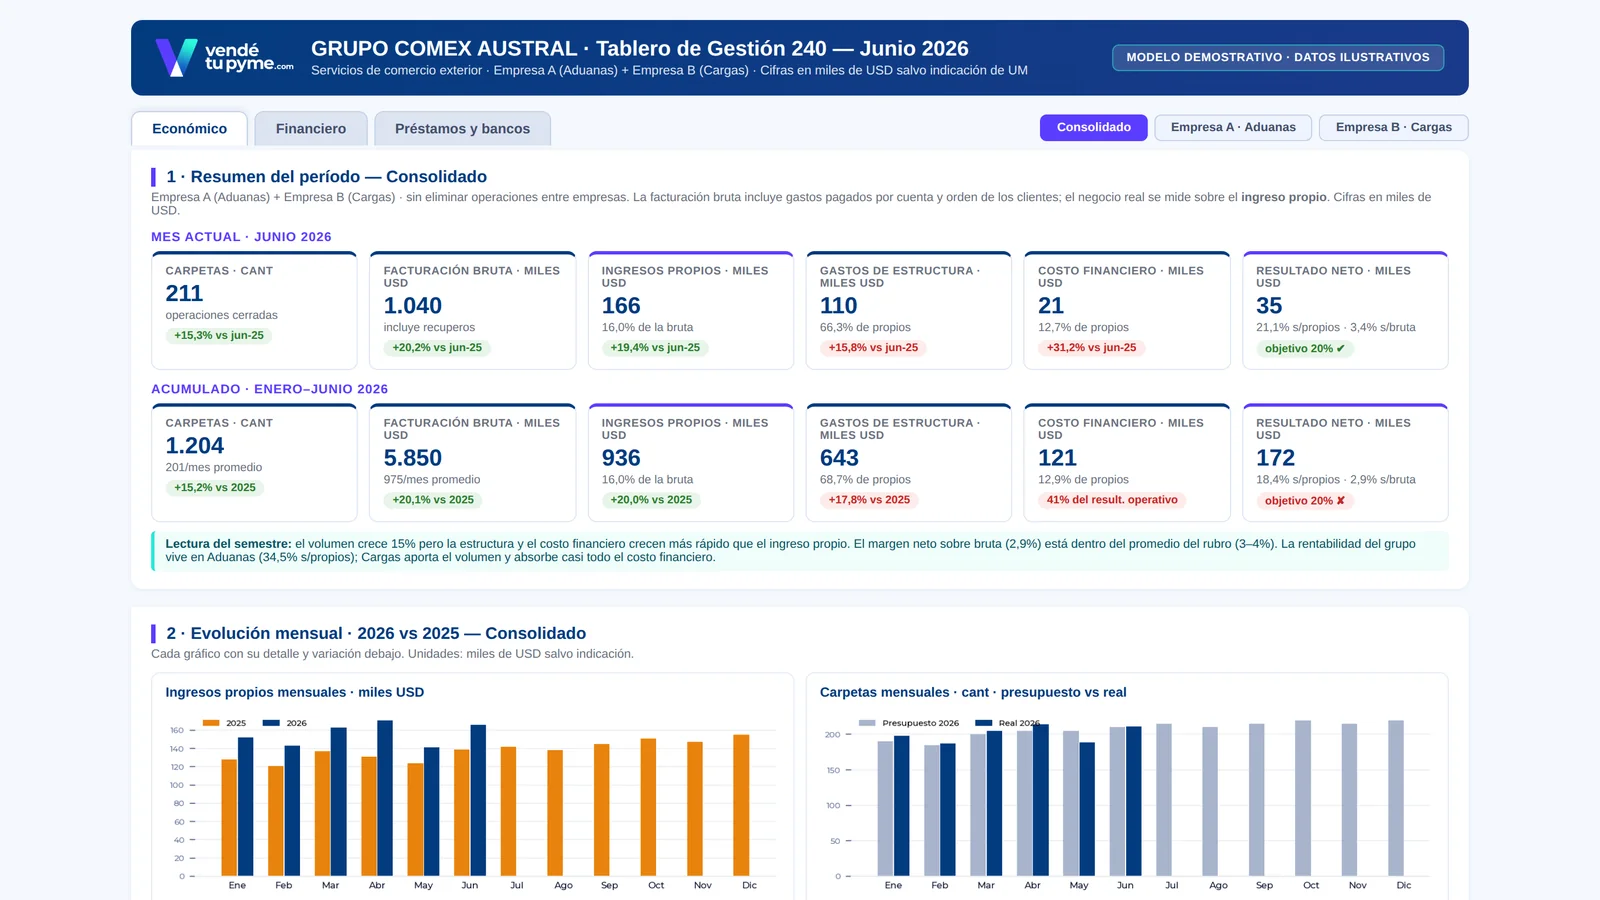Click the accumulated Costo financiero value '121'
This screenshot has width=1600, height=900.
coord(1057,457)
